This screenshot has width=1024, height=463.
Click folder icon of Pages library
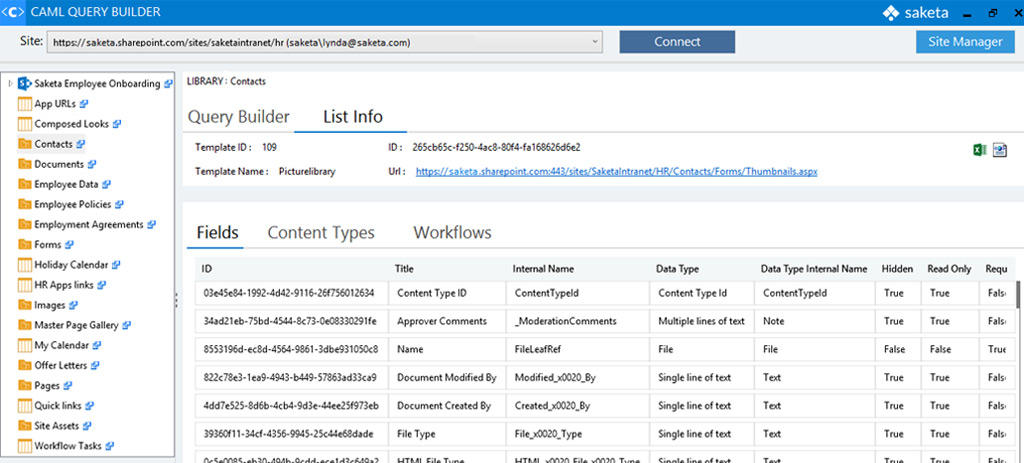(x=25, y=385)
